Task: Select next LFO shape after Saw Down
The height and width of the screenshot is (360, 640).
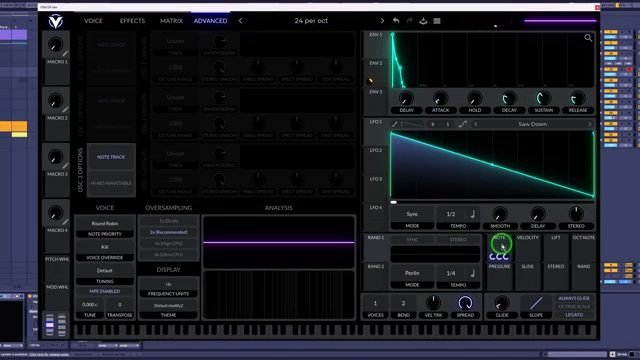Action: (x=590, y=124)
